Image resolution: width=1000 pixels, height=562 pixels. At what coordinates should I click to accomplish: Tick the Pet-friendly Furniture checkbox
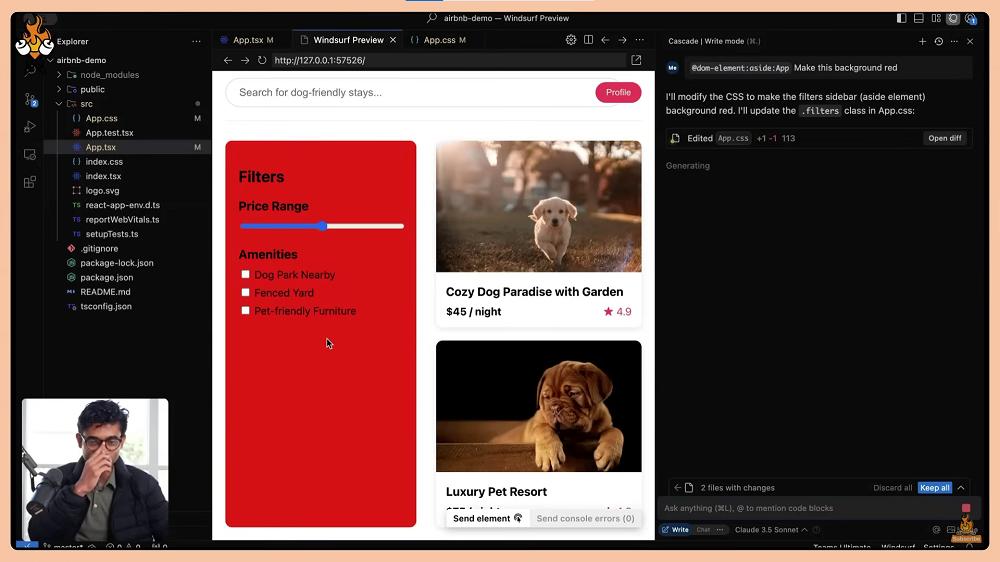(x=245, y=310)
